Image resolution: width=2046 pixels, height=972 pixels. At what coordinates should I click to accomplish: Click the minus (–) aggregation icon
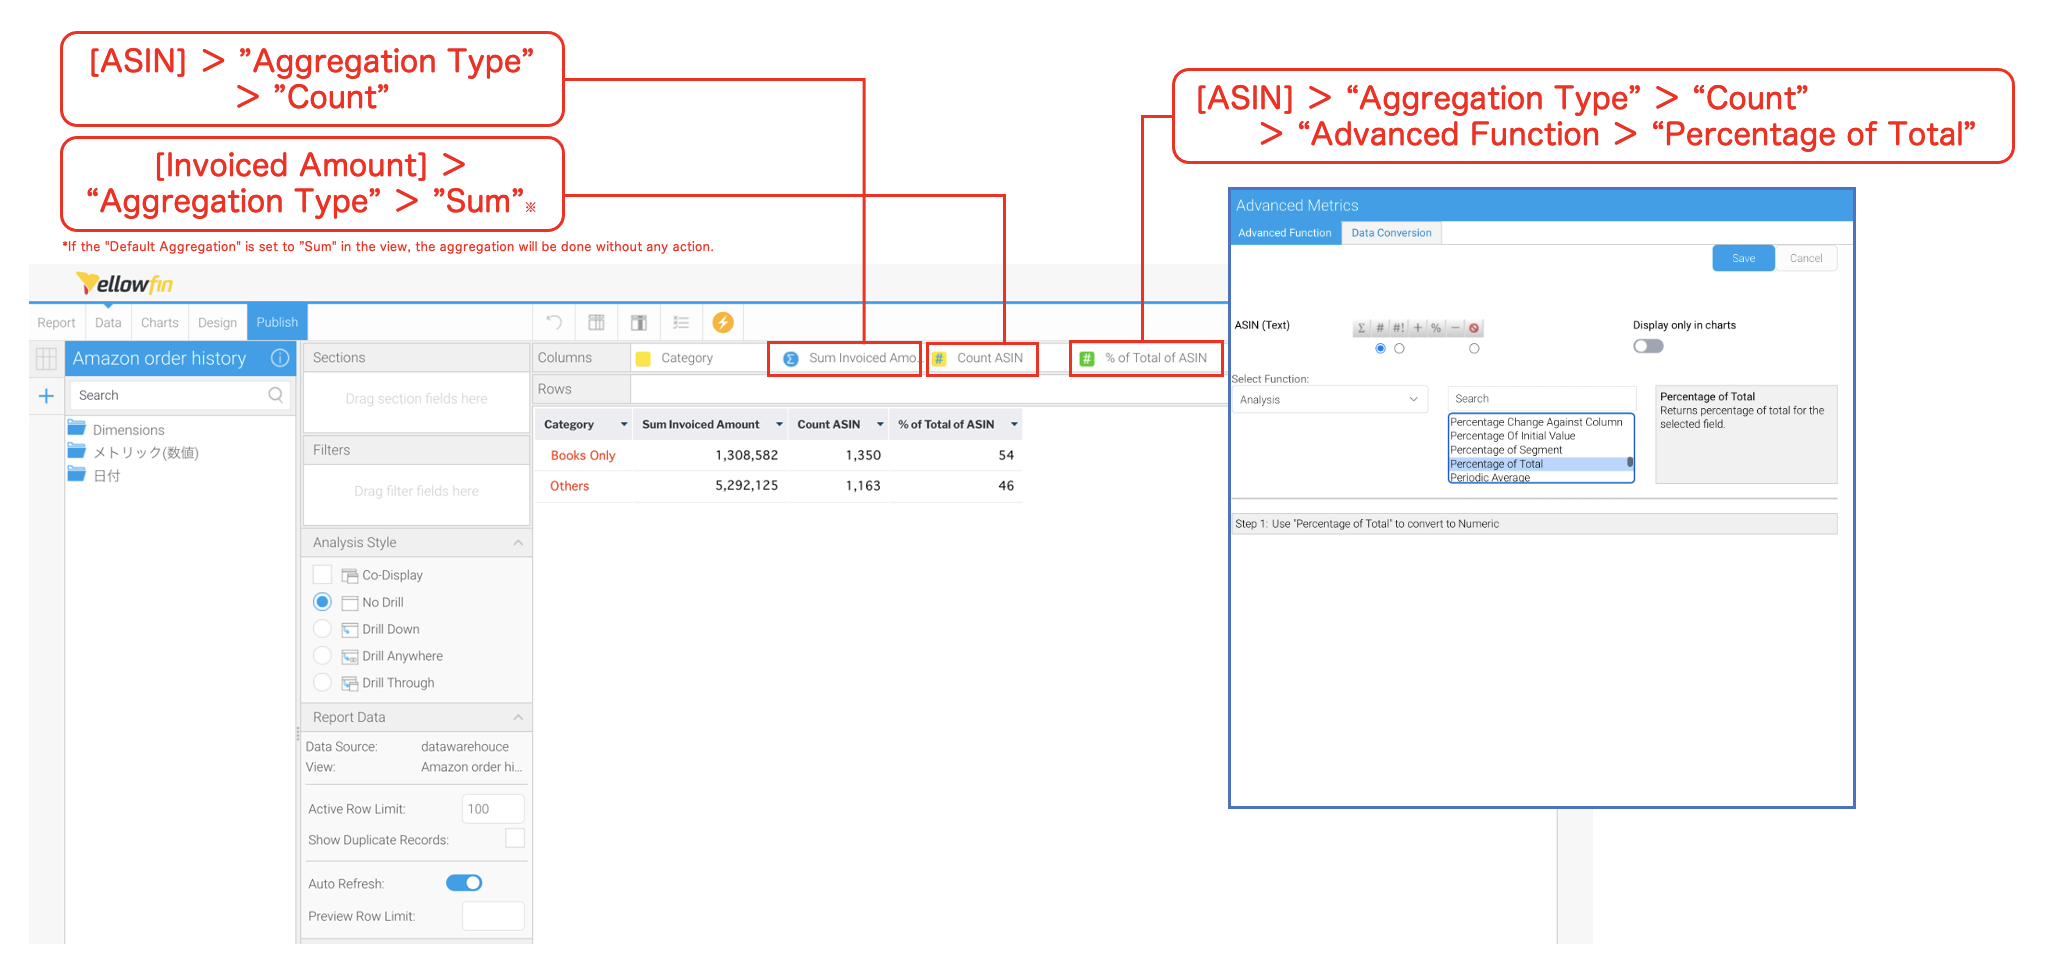point(1455,328)
